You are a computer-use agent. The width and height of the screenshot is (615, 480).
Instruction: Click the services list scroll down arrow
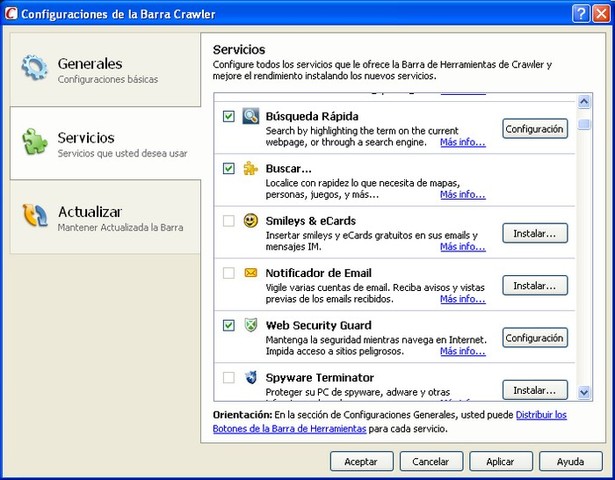[584, 392]
